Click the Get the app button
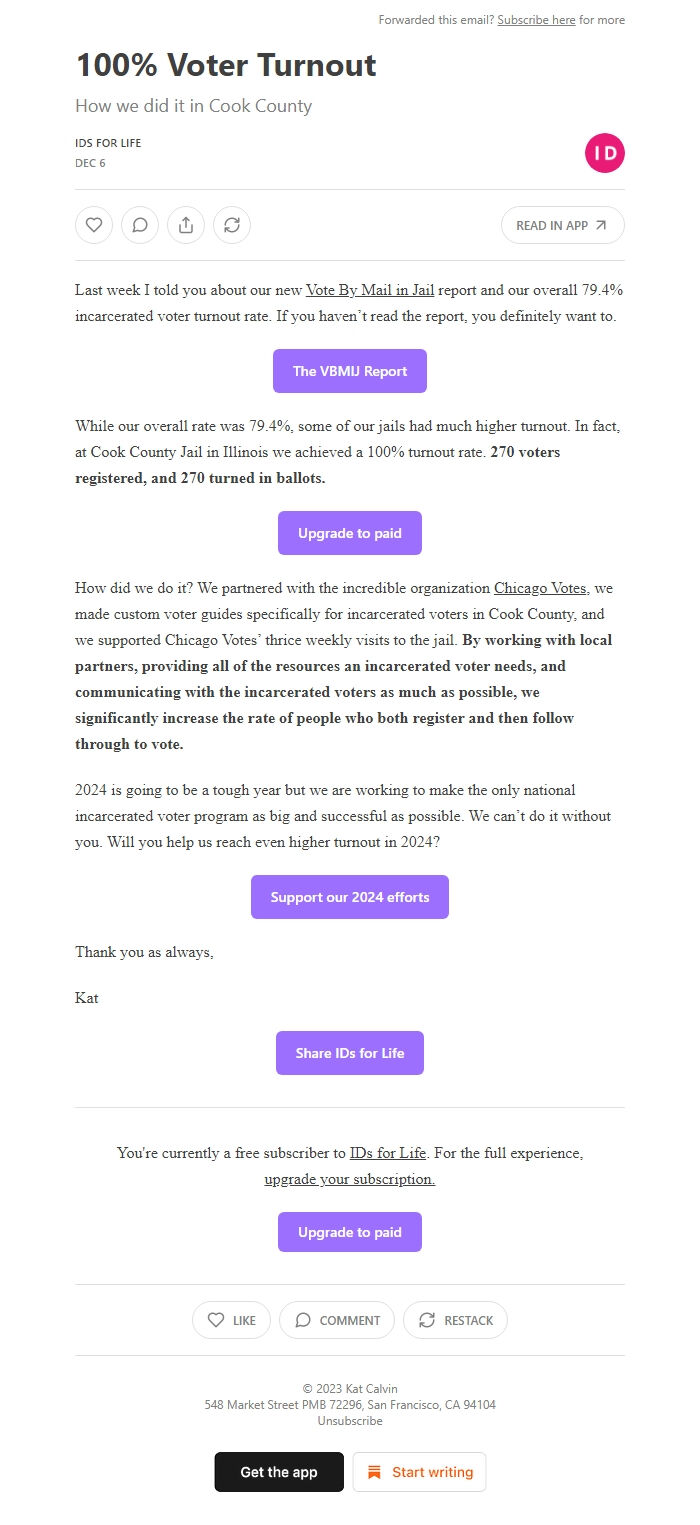Viewport: 700px width, 1525px height. (x=279, y=1471)
